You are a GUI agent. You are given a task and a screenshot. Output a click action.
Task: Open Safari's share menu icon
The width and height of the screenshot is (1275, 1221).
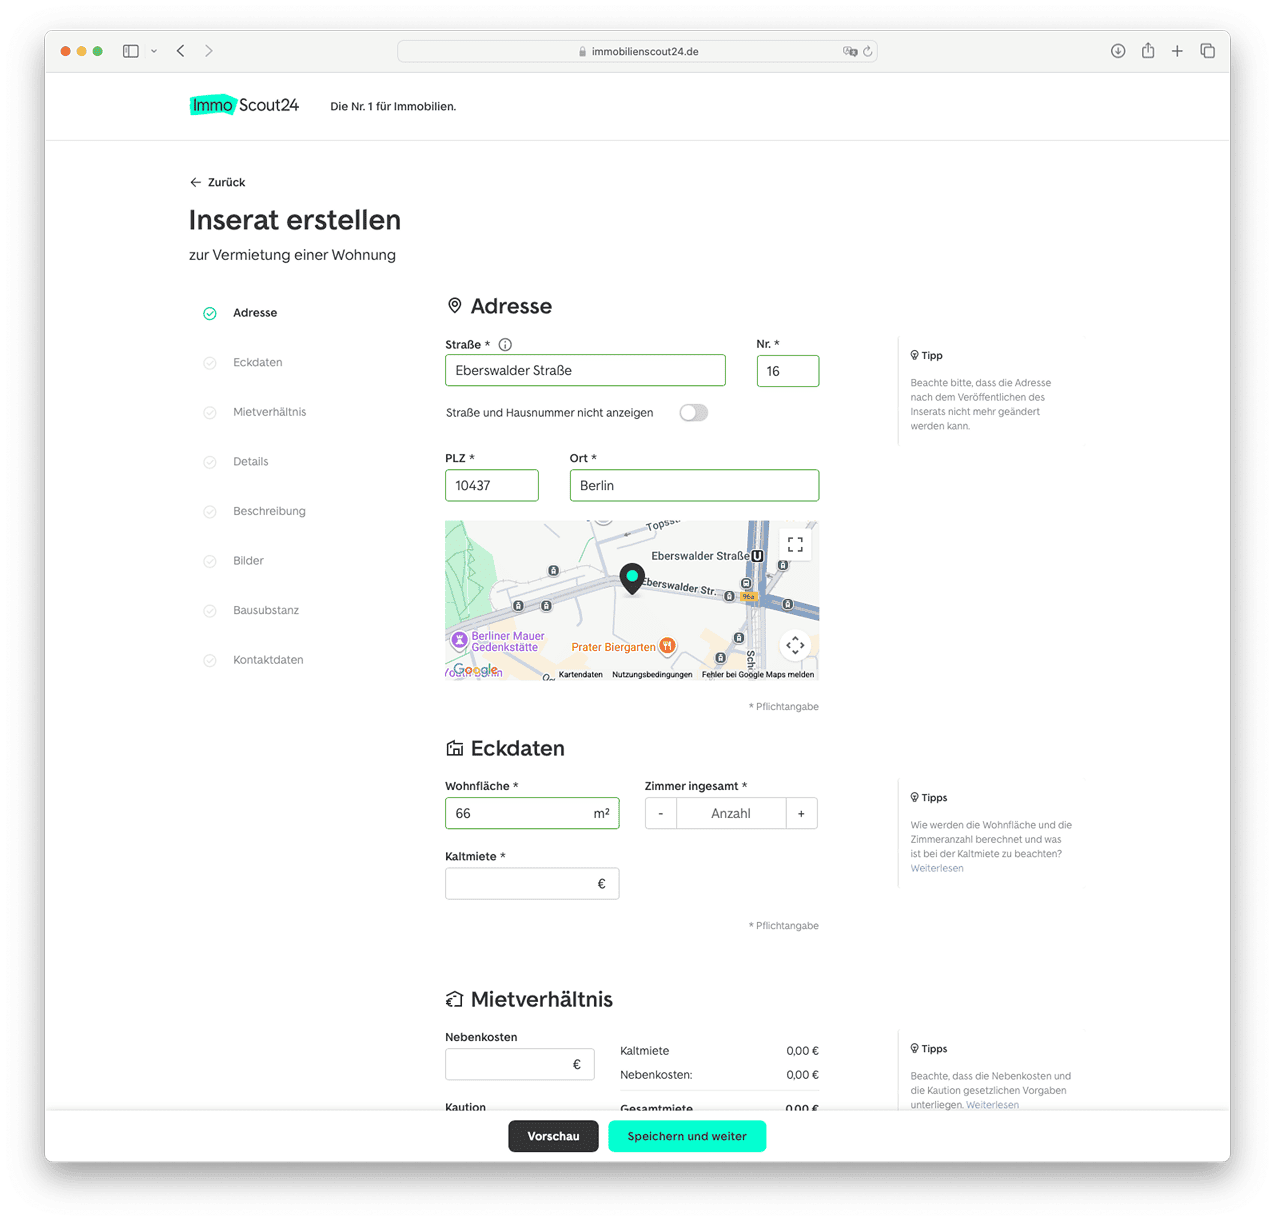pos(1148,51)
